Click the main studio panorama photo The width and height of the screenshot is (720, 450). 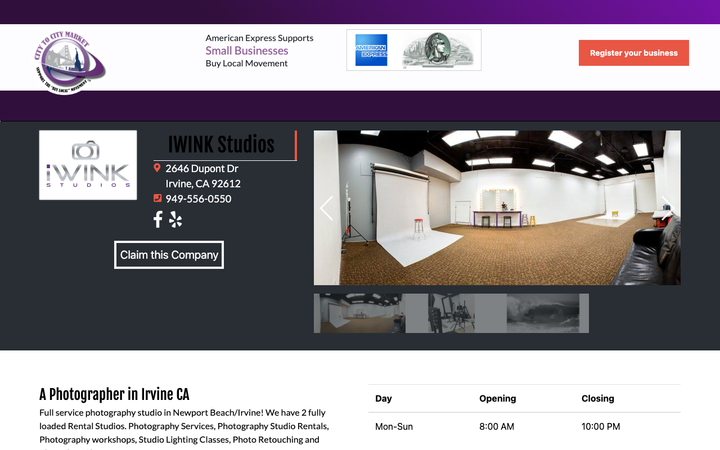click(497, 208)
